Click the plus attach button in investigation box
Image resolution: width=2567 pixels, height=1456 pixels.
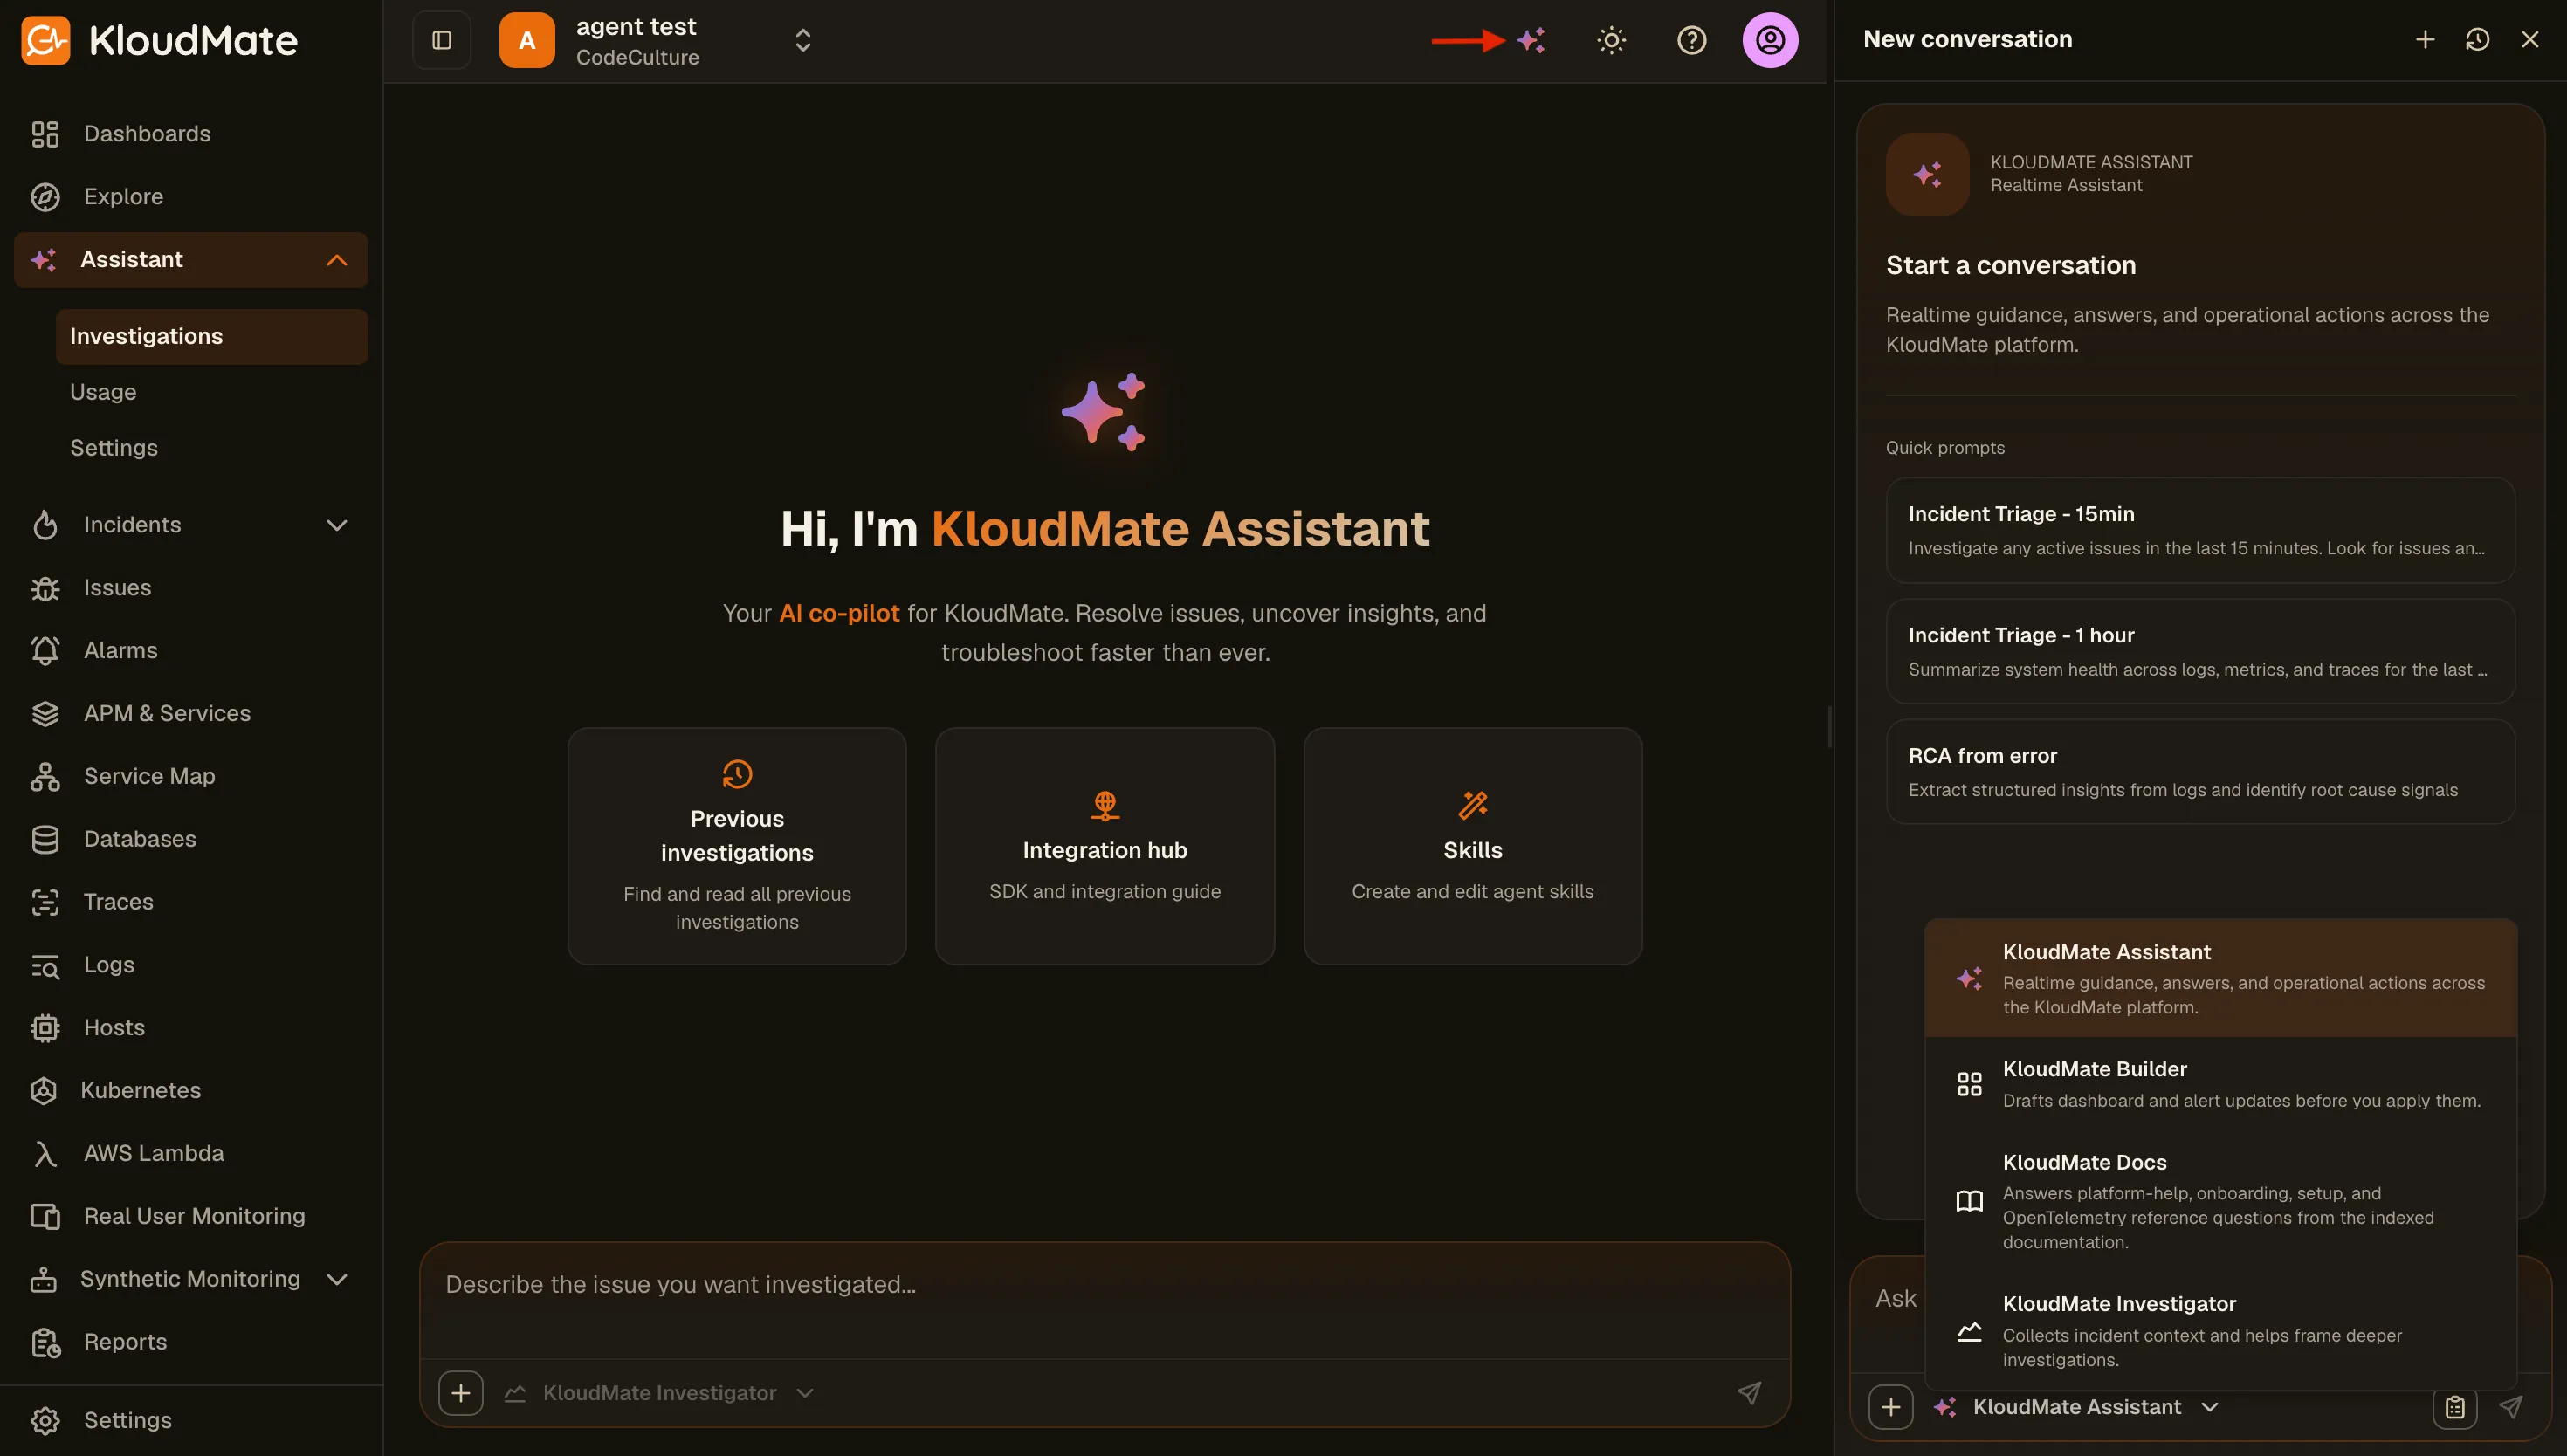[461, 1393]
